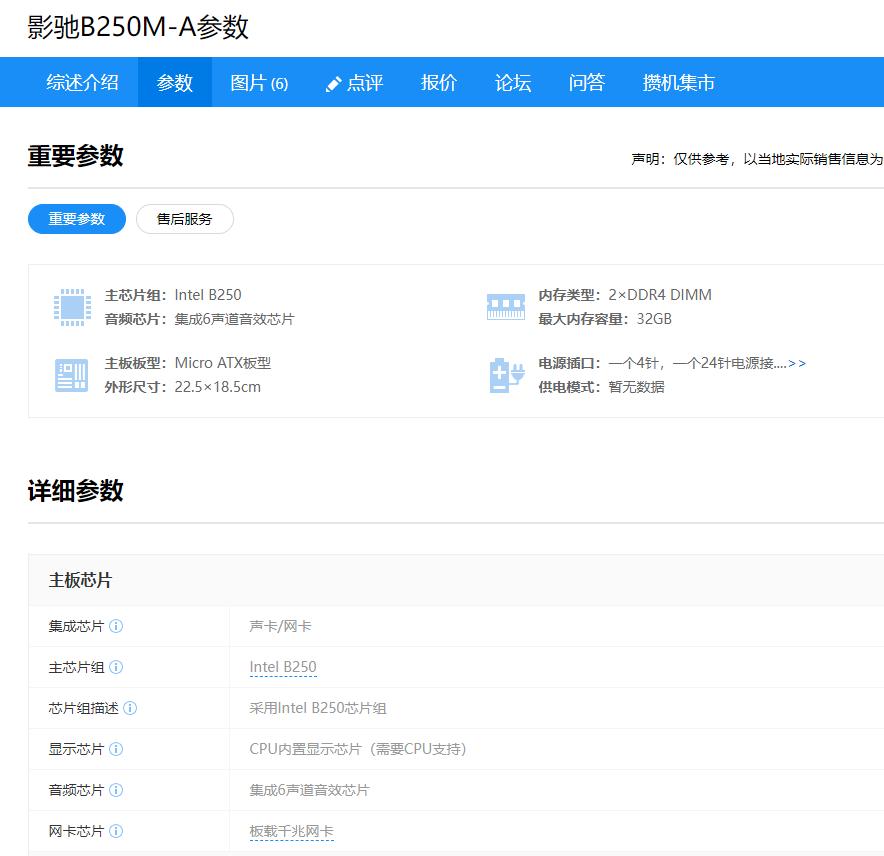Viewport: 884px width, 856px height.
Task: Select the 售后服务 pill button
Action: pyautogui.click(x=185, y=219)
